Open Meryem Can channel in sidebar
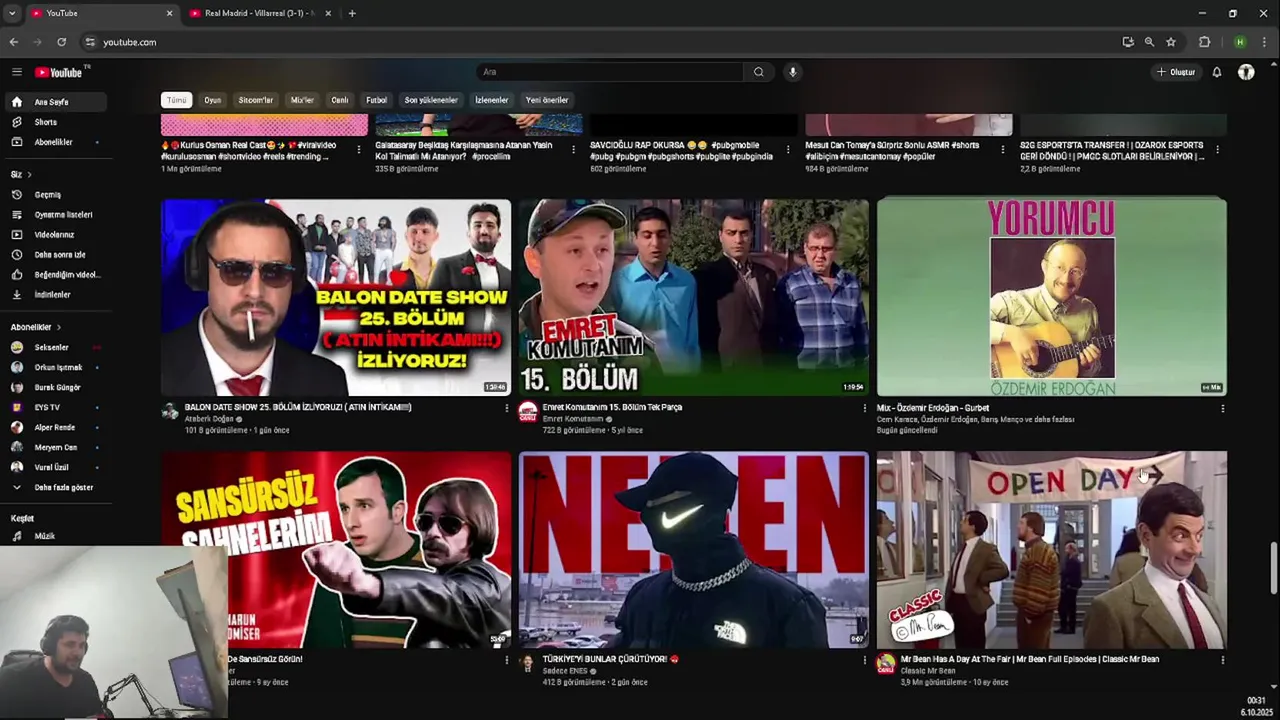 54,447
